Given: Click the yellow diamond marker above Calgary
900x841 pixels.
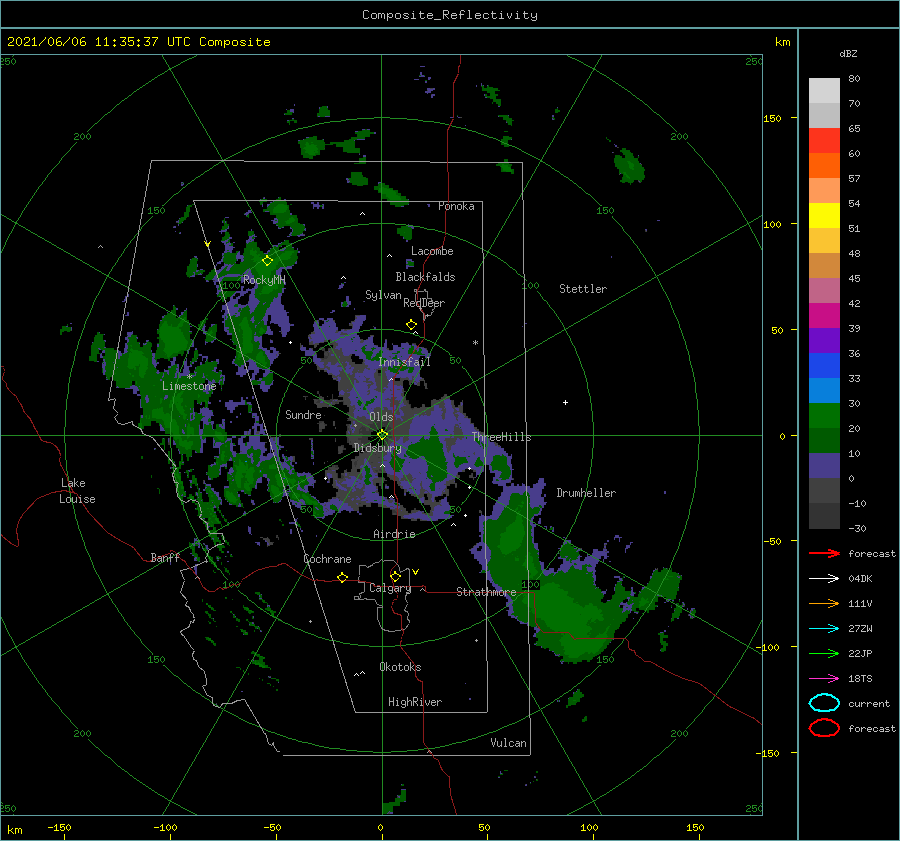Looking at the screenshot, I should (x=395, y=576).
